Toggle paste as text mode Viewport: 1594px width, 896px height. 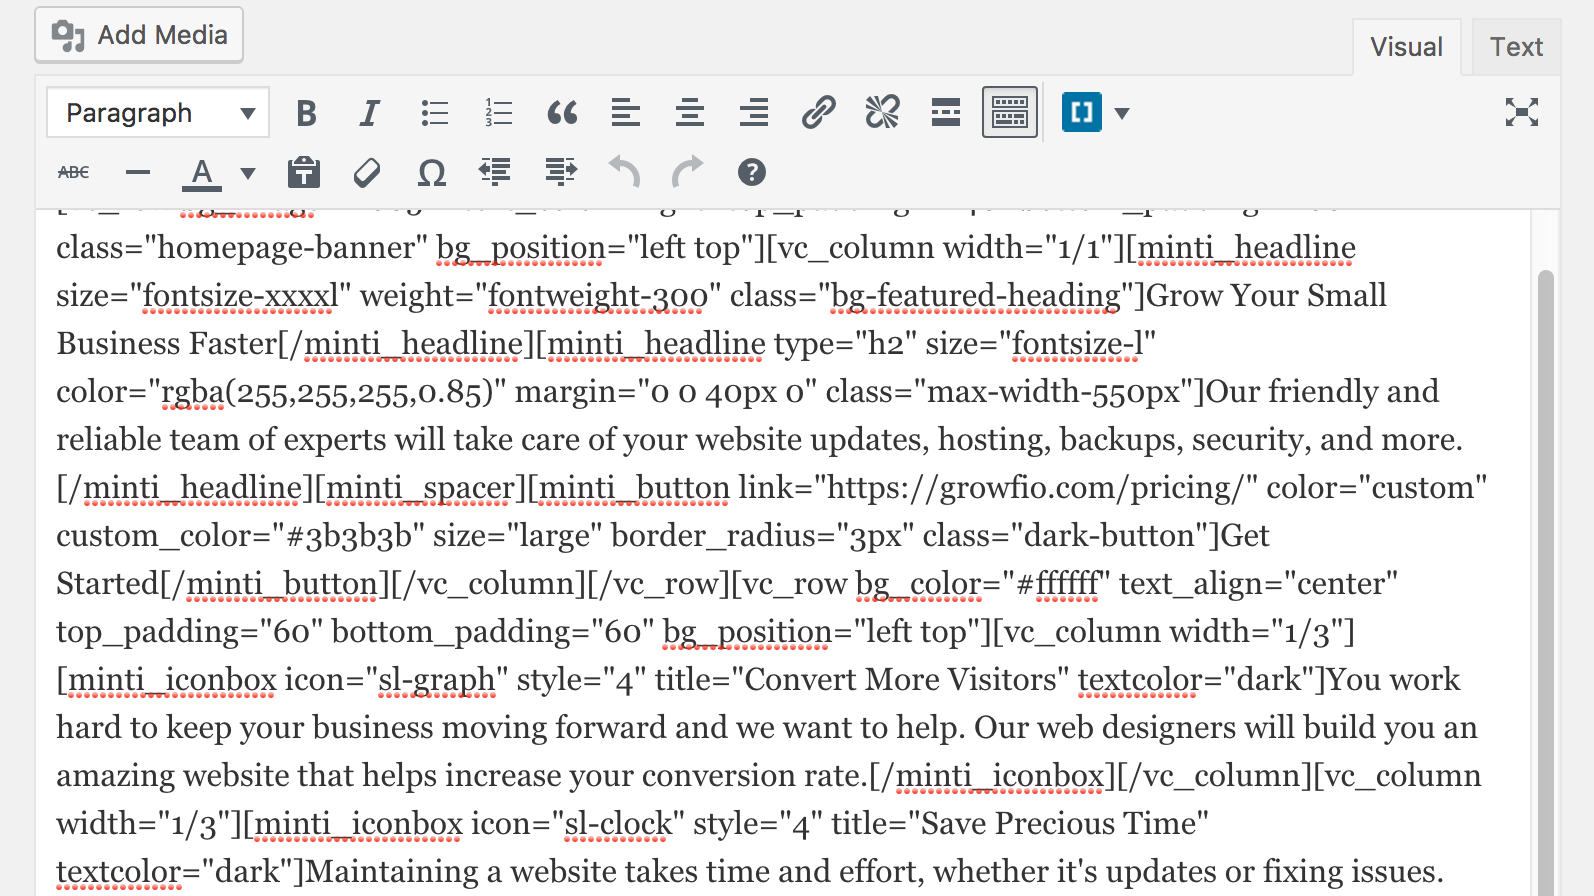304,172
